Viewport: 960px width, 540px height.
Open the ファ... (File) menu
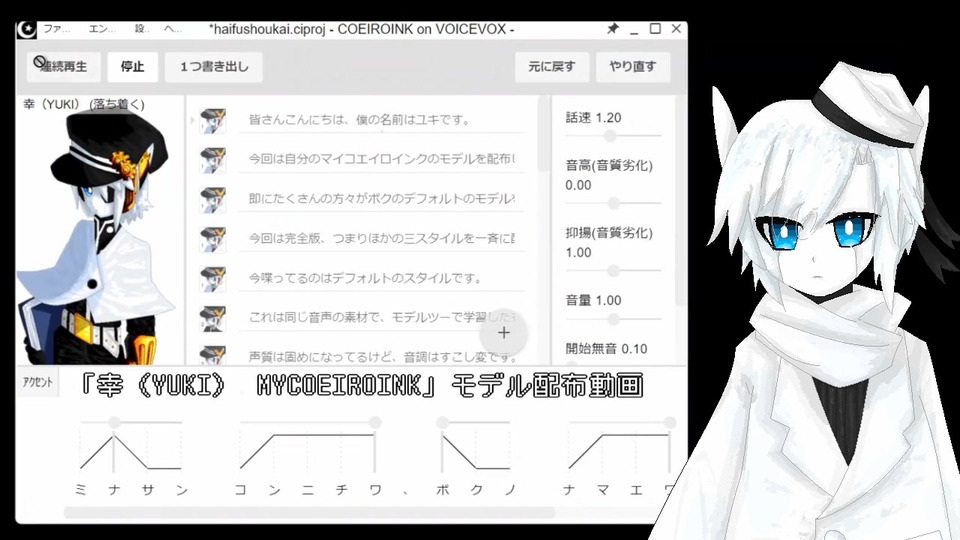pyautogui.click(x=56, y=29)
